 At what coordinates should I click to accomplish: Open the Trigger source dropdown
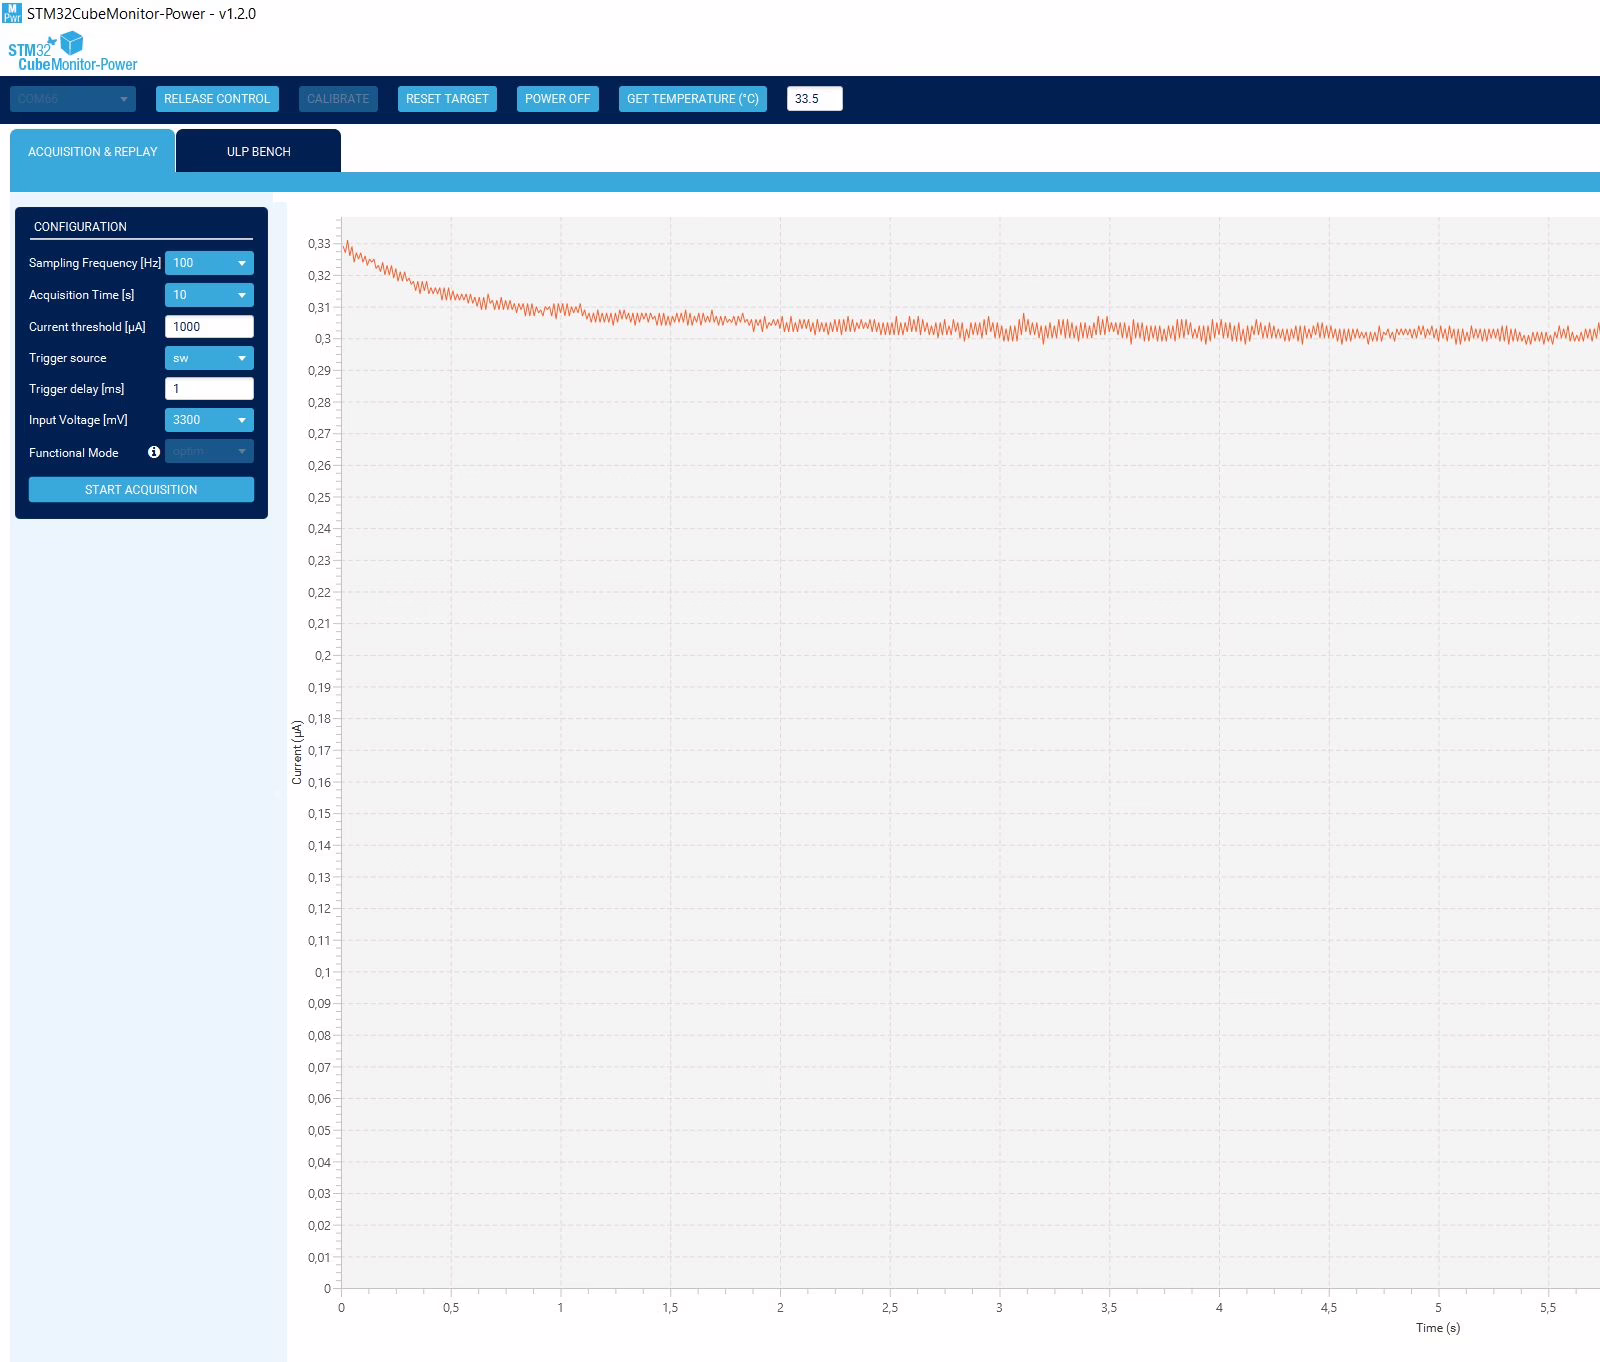pos(209,358)
